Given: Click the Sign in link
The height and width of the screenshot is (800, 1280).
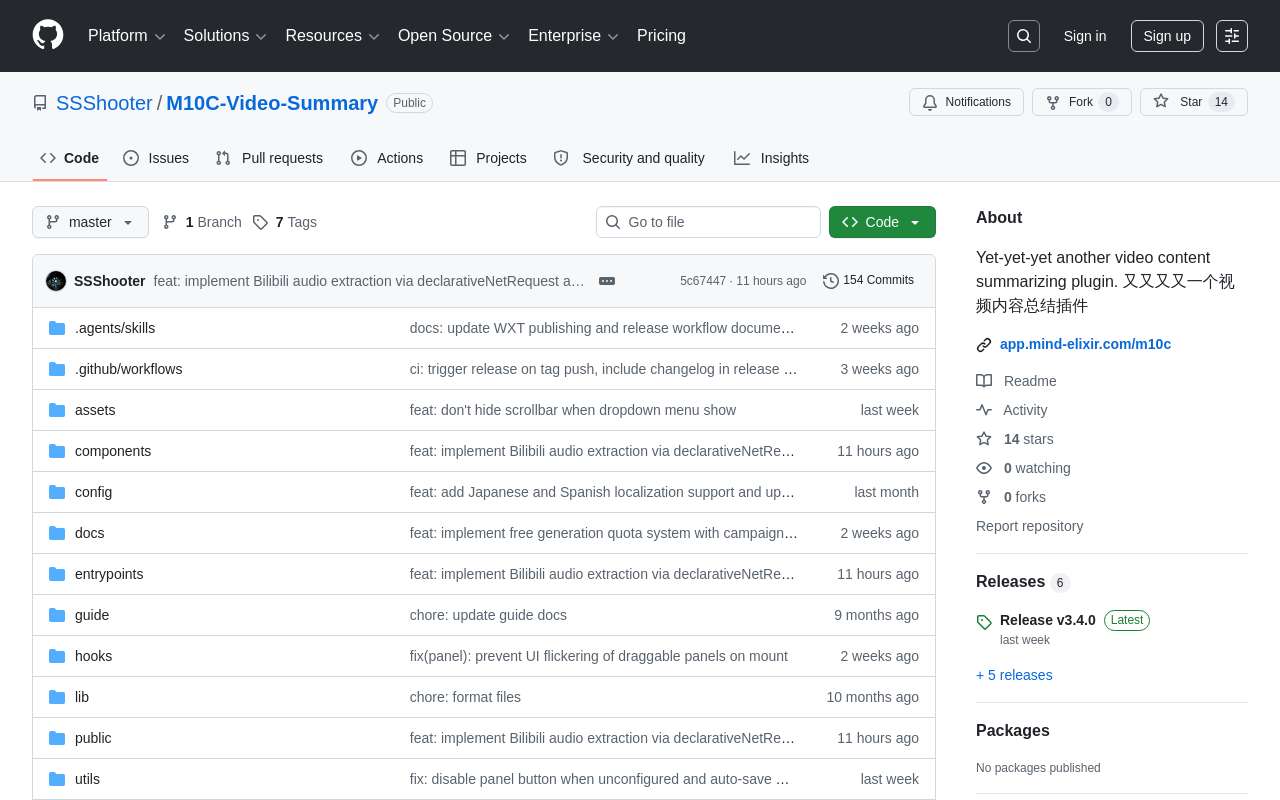Looking at the screenshot, I should point(1085,36).
